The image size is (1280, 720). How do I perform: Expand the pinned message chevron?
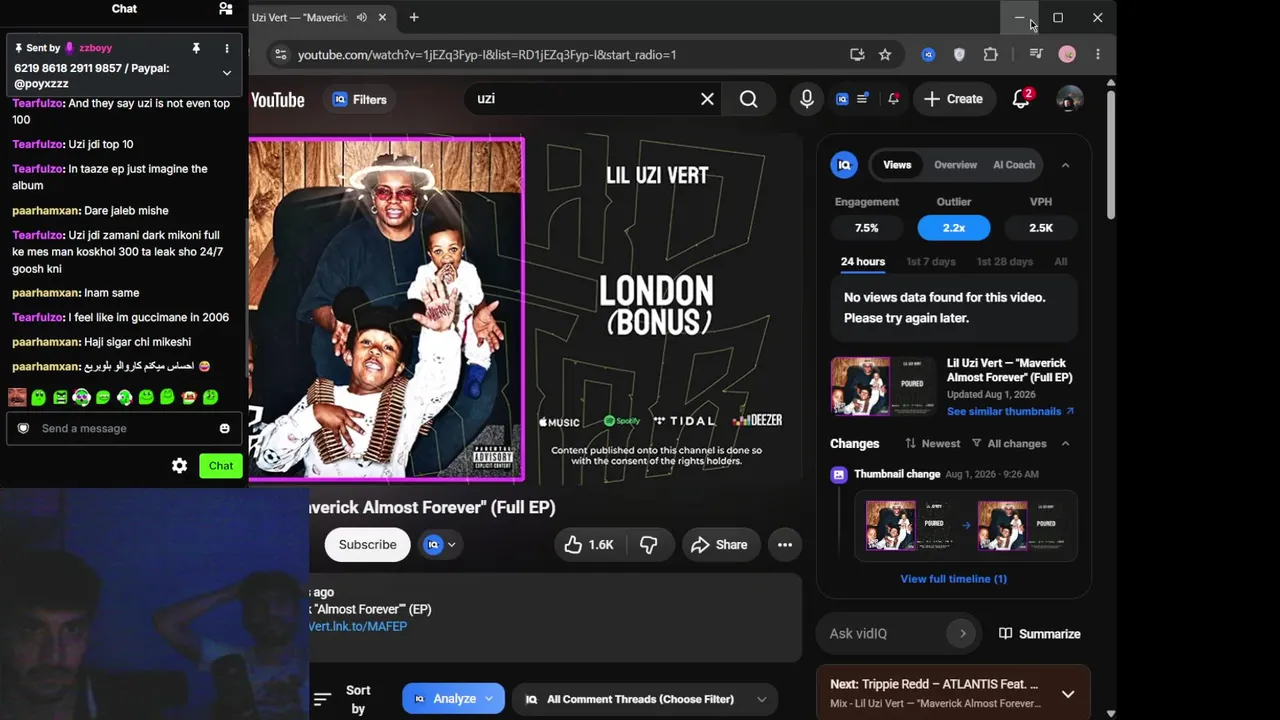coord(227,73)
